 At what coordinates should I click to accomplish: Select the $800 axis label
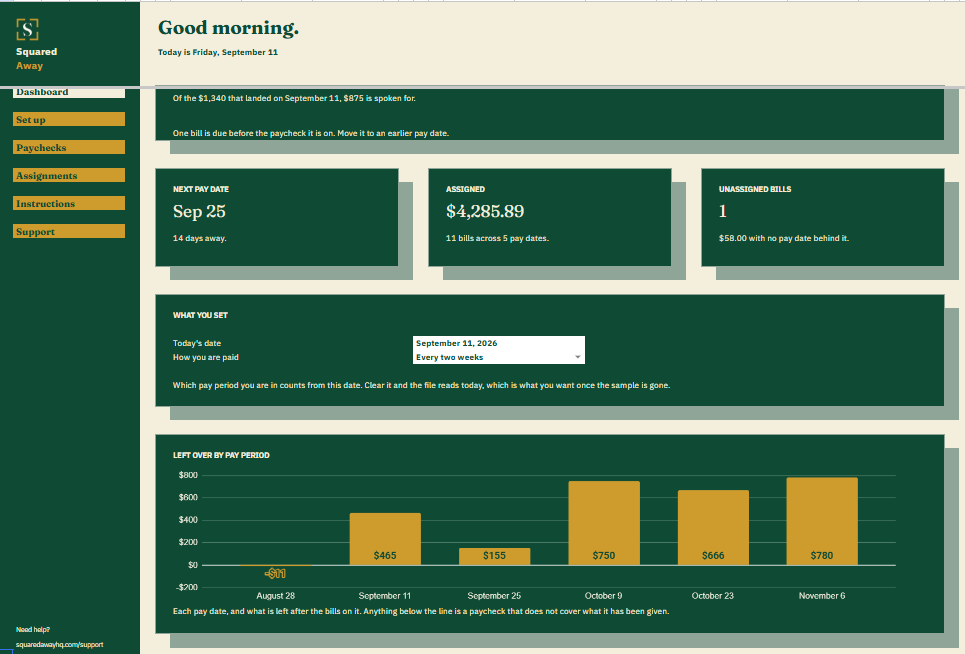[188, 475]
